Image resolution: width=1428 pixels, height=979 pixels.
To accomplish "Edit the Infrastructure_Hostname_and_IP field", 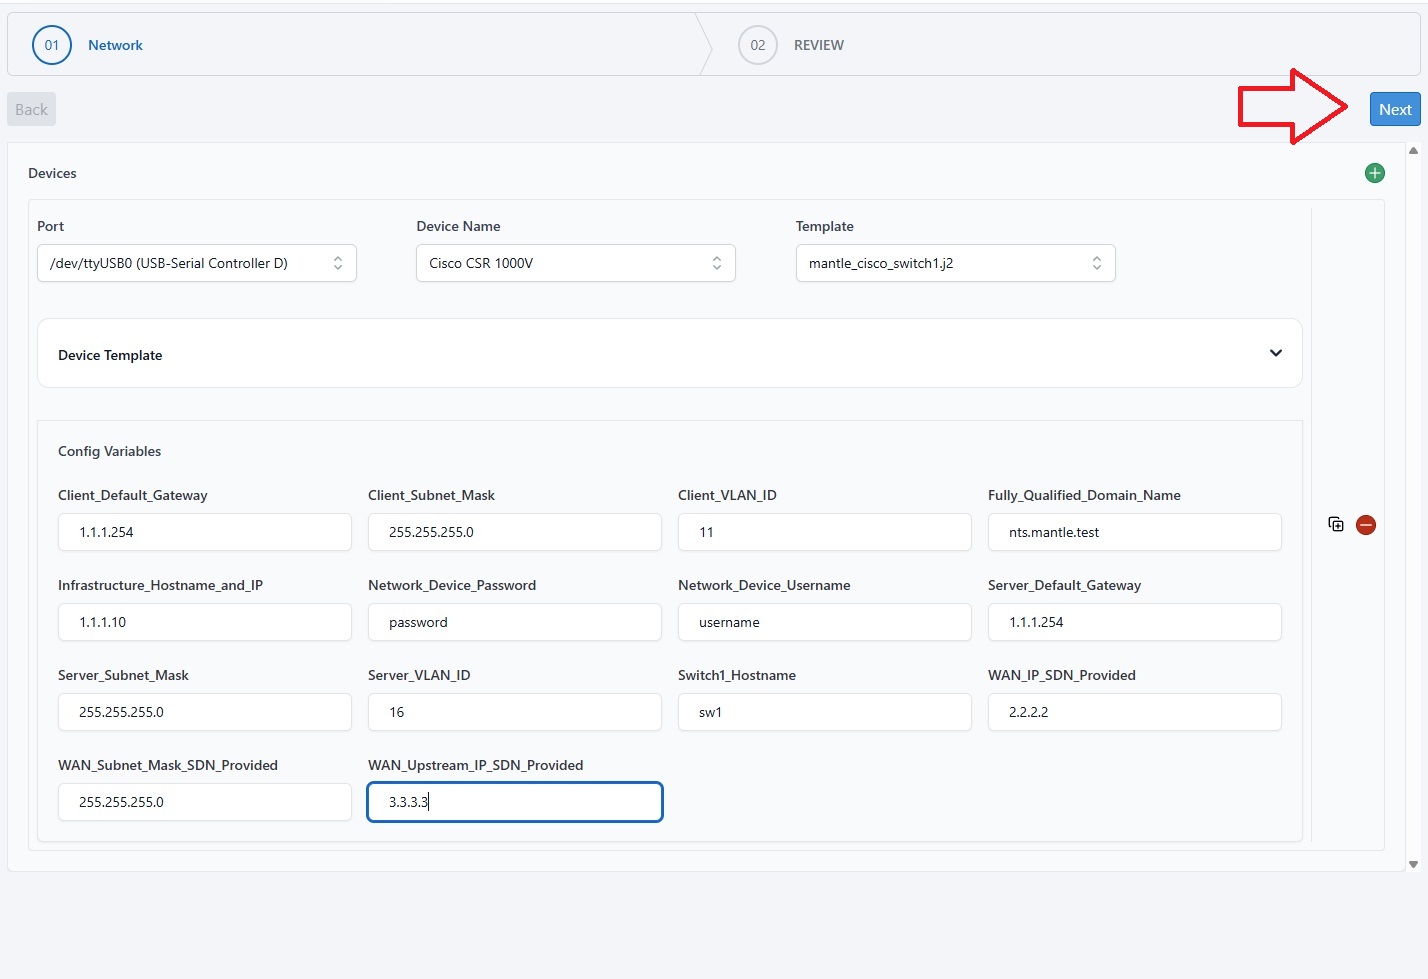I will [x=205, y=622].
